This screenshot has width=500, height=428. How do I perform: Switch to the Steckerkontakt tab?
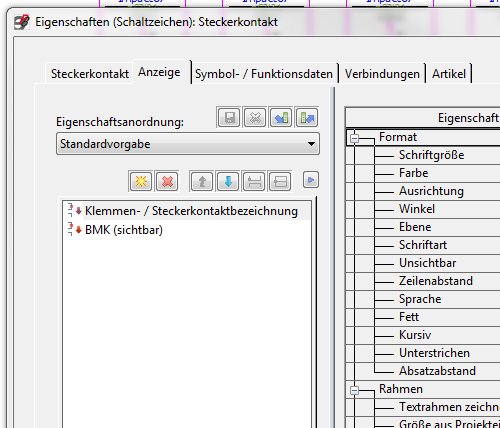click(x=90, y=74)
